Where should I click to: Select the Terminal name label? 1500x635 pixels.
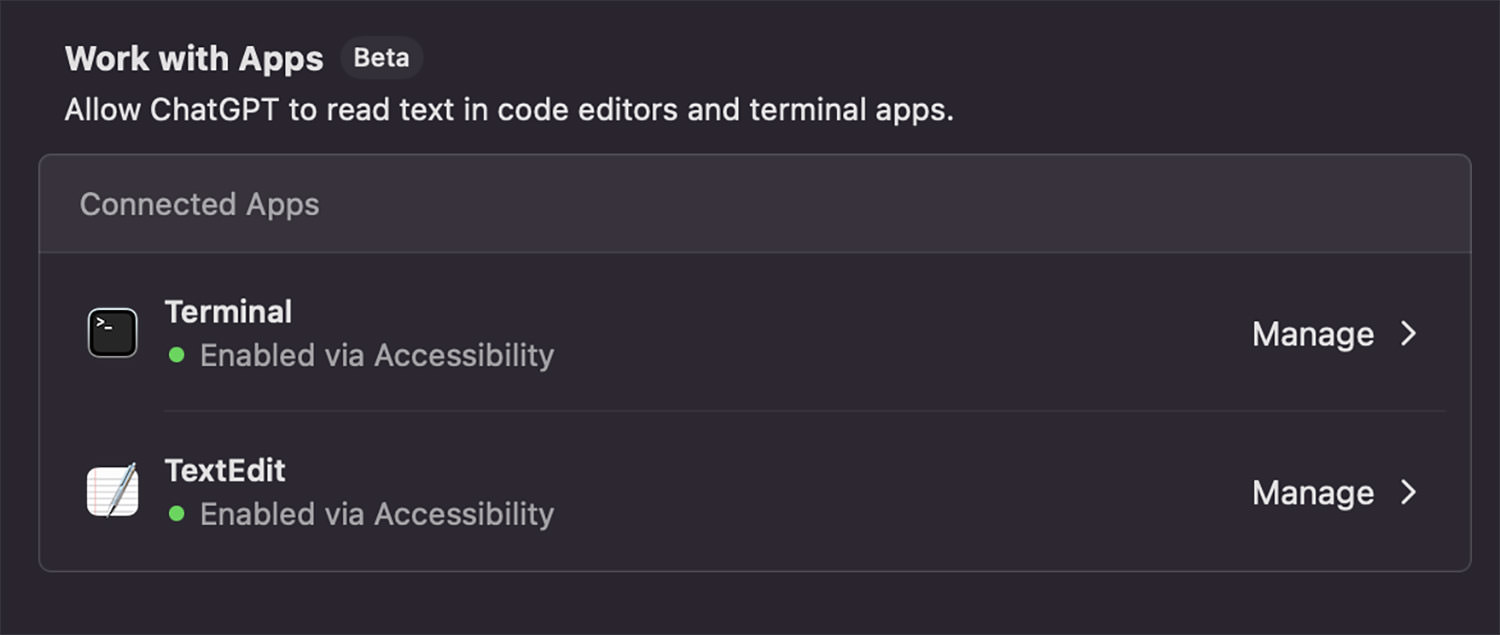[228, 312]
